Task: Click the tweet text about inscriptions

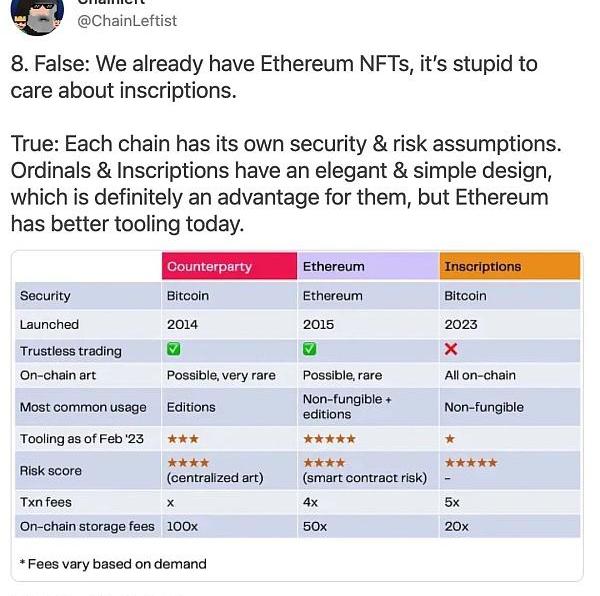Action: (x=285, y=143)
